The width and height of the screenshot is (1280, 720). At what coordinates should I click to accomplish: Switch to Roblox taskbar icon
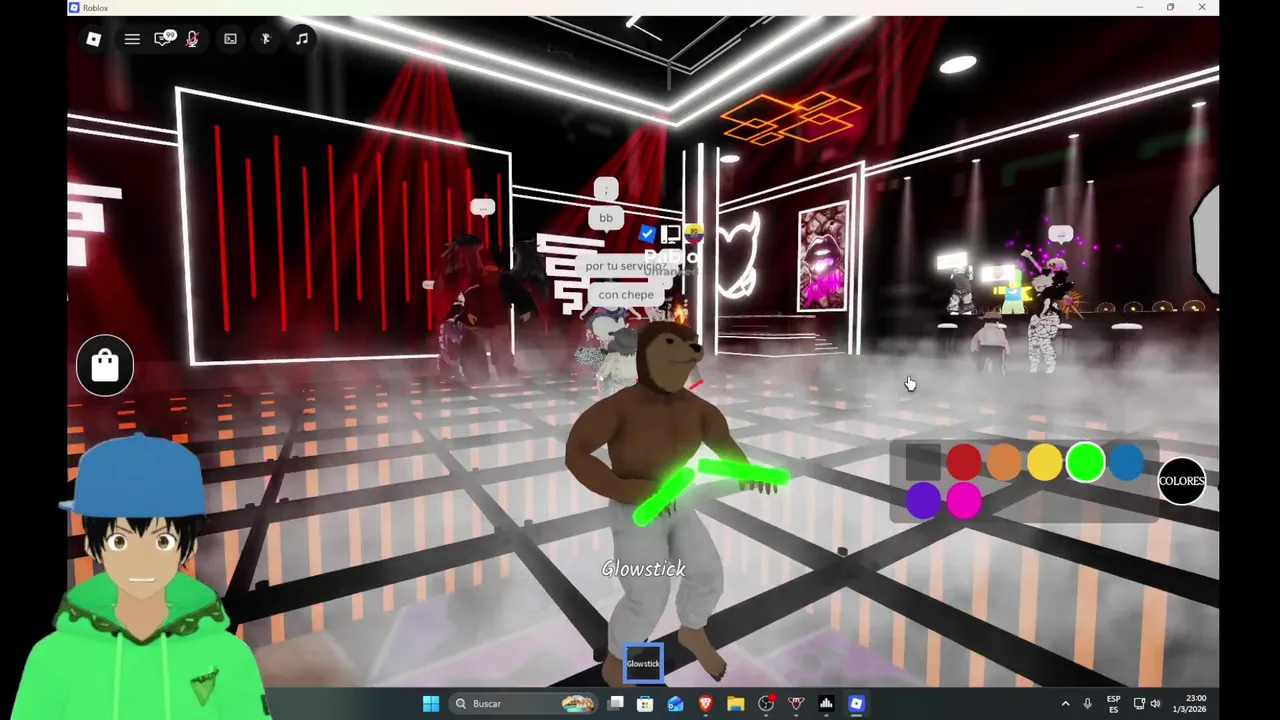pyautogui.click(x=856, y=704)
